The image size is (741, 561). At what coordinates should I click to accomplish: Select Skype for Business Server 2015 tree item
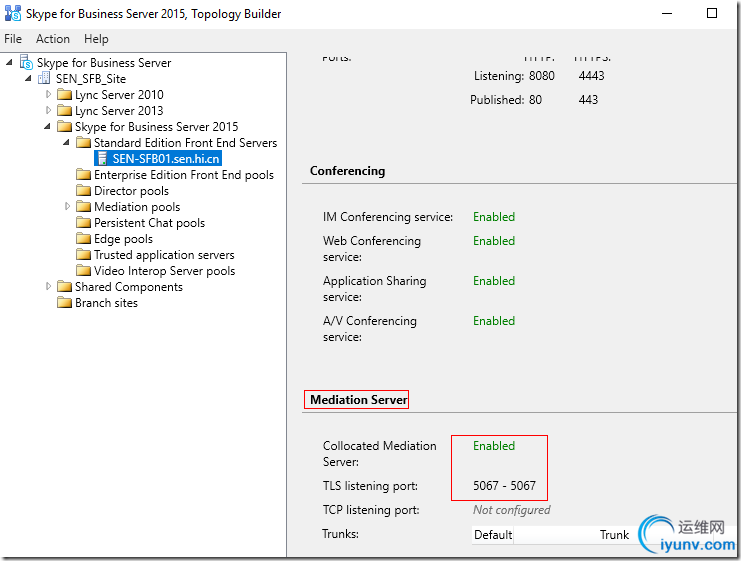tap(156, 127)
